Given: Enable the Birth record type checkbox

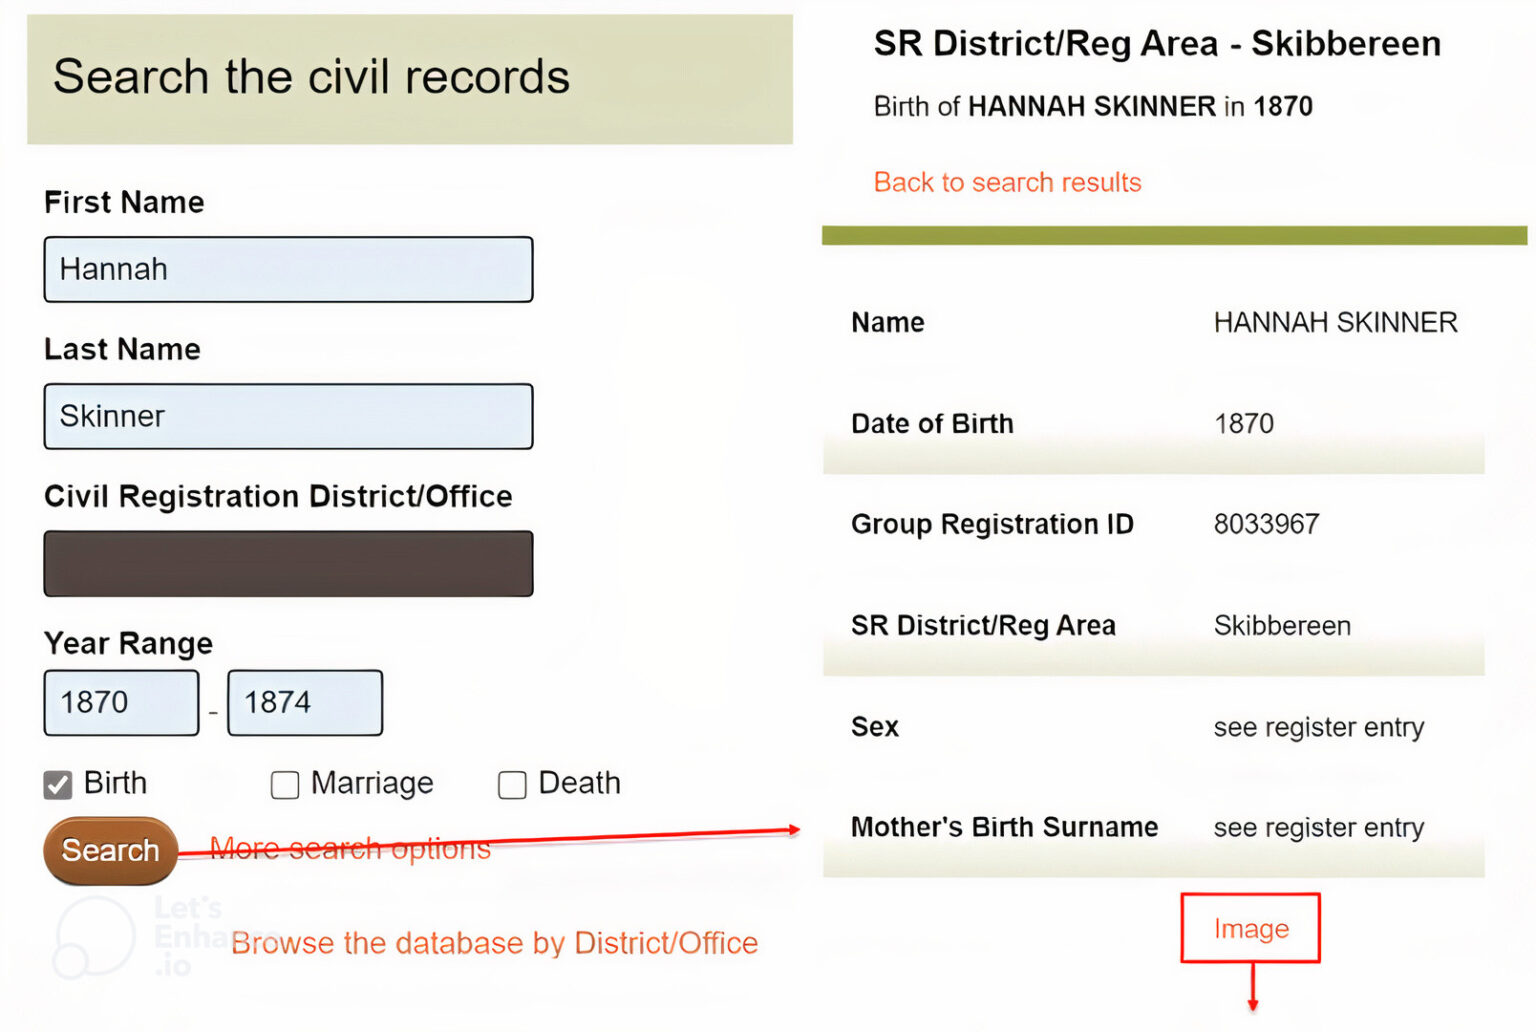Looking at the screenshot, I should 57,784.
